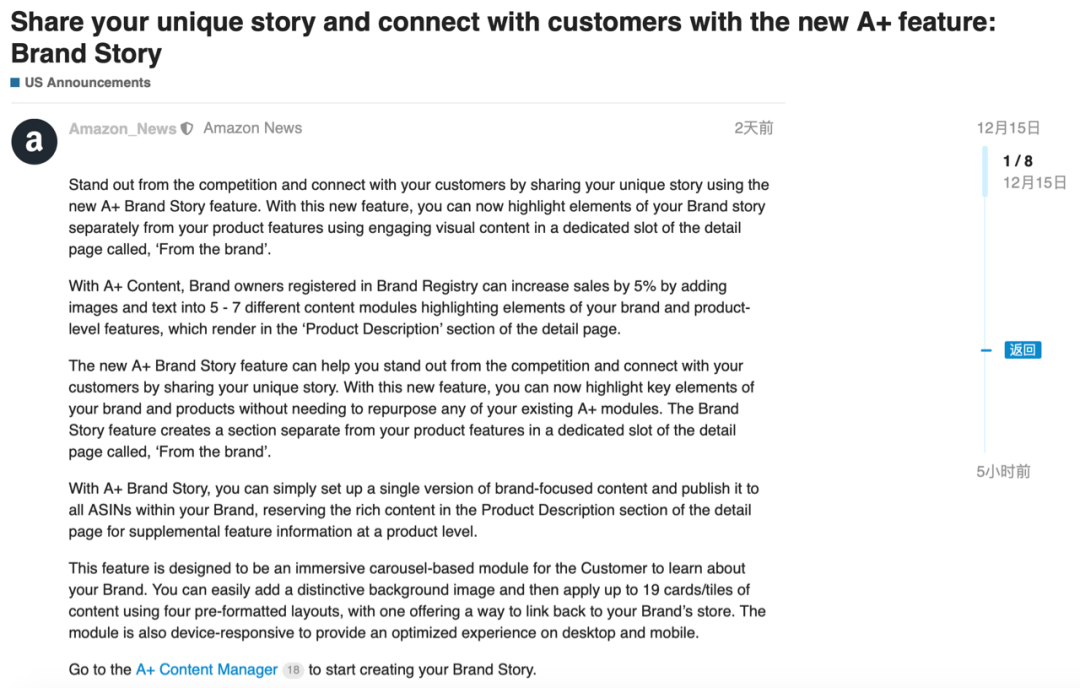Click the 'Stand out from the competition' paragraph

pos(419,217)
